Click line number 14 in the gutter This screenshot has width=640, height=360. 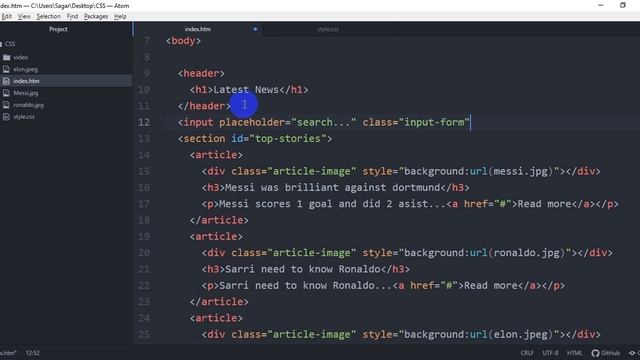[x=144, y=155]
